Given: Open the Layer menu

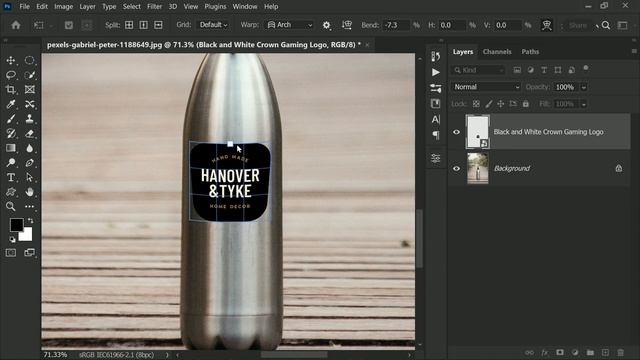Looking at the screenshot, I should pyautogui.click(x=87, y=7).
